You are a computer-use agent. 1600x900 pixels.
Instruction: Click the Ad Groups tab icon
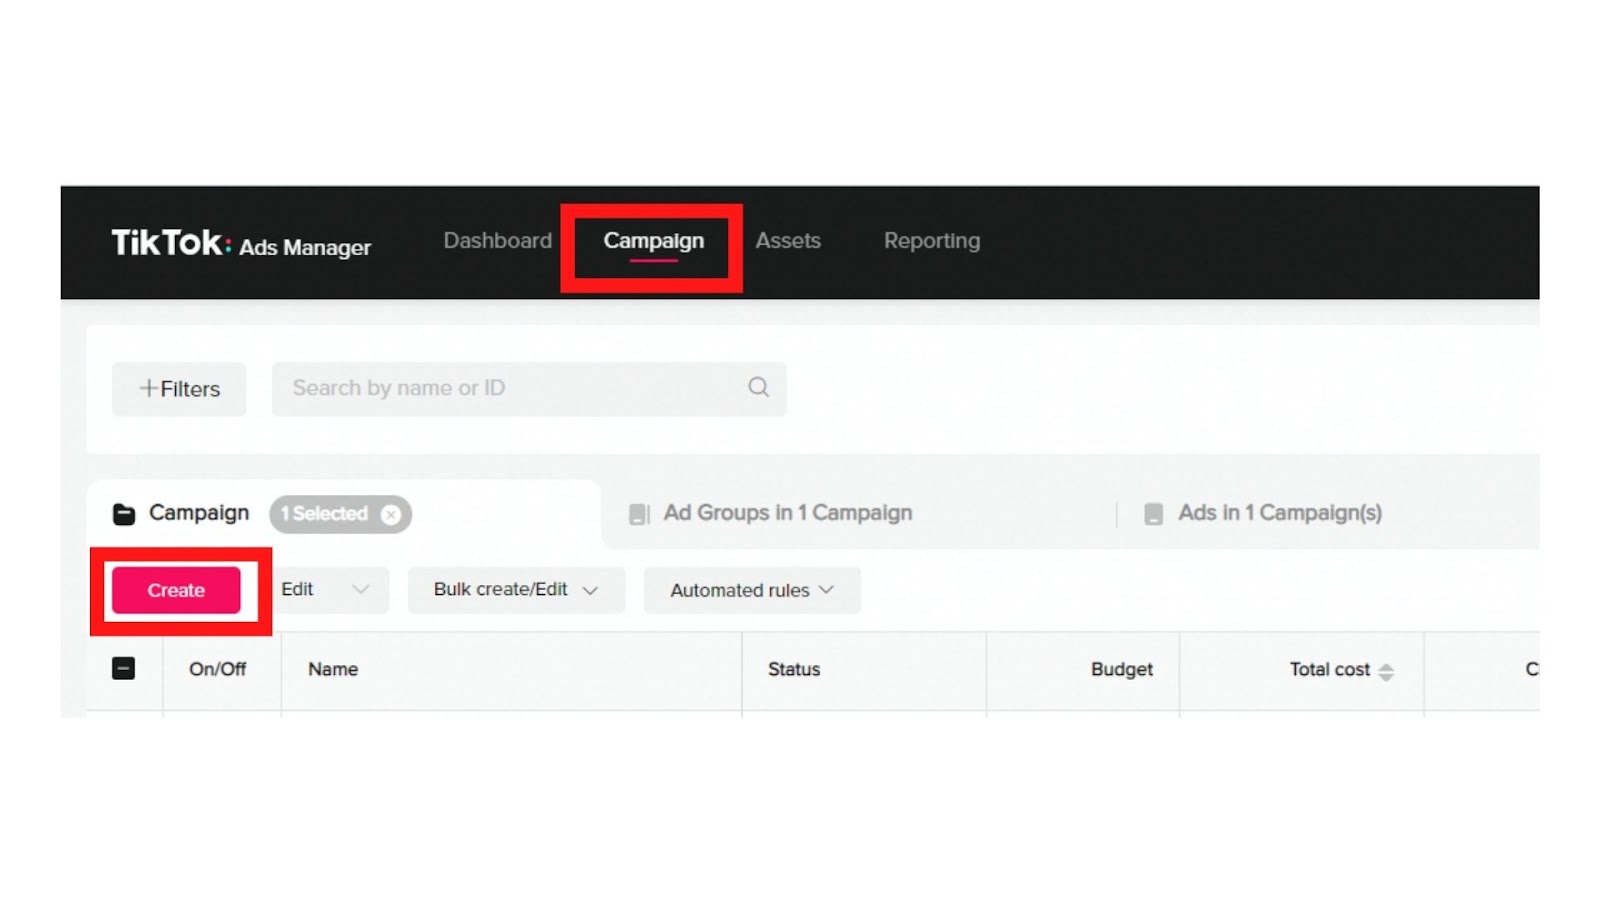[x=639, y=514]
